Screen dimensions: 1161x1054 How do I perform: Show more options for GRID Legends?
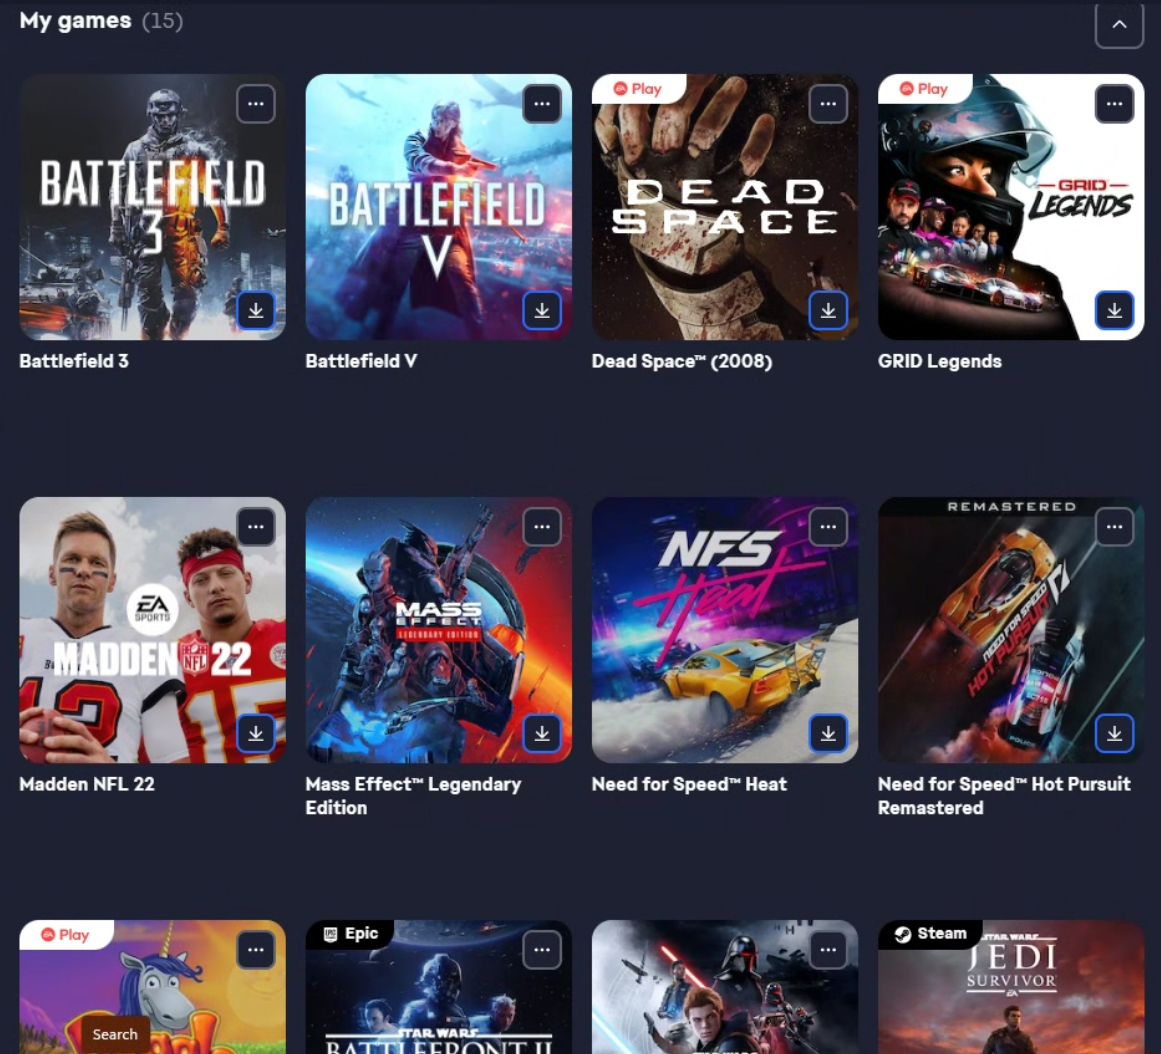(1114, 104)
